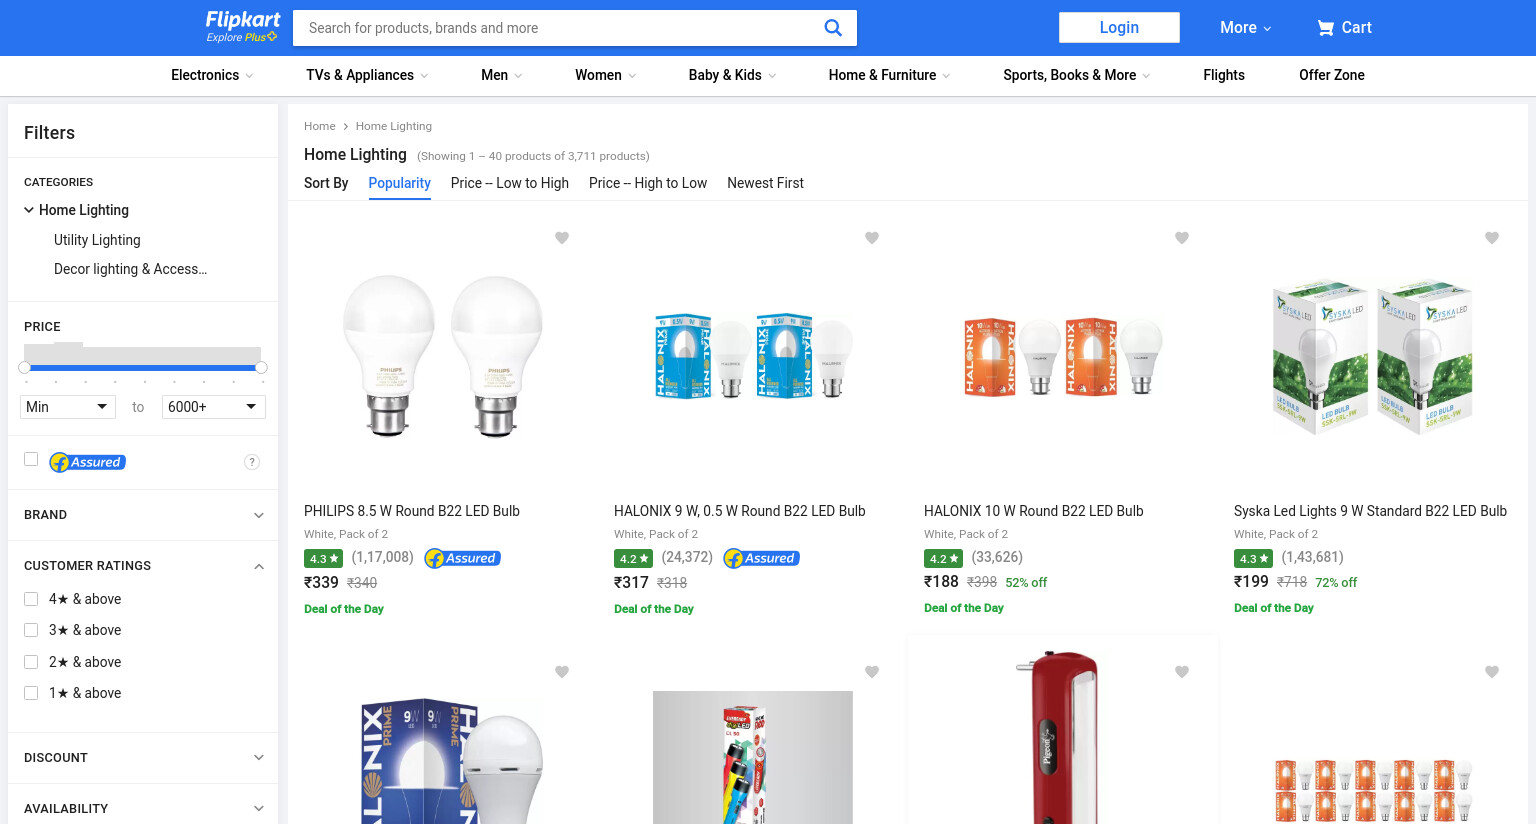Image resolution: width=1536 pixels, height=824 pixels.
Task: Click the Login button
Action: 1119,27
